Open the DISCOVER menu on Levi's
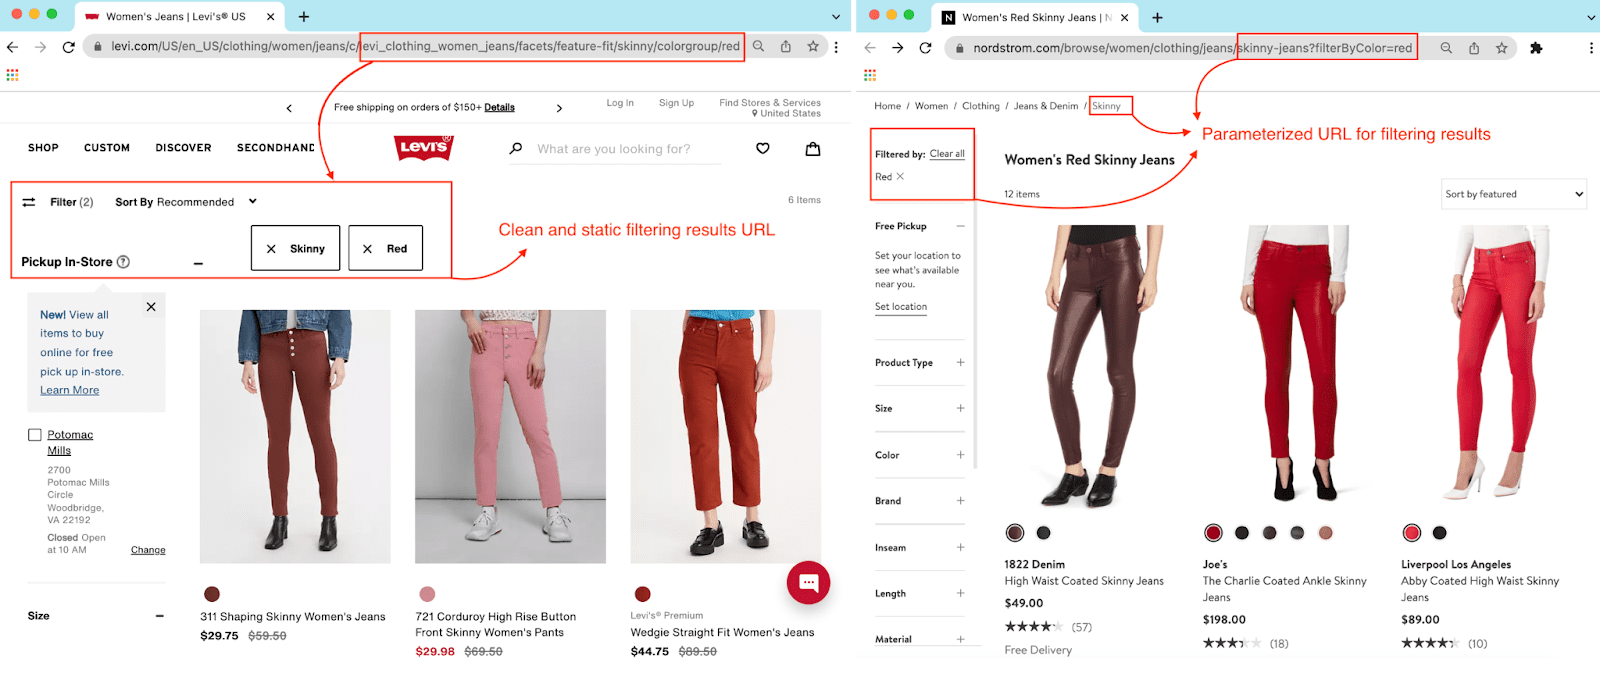1600x677 pixels. point(183,148)
